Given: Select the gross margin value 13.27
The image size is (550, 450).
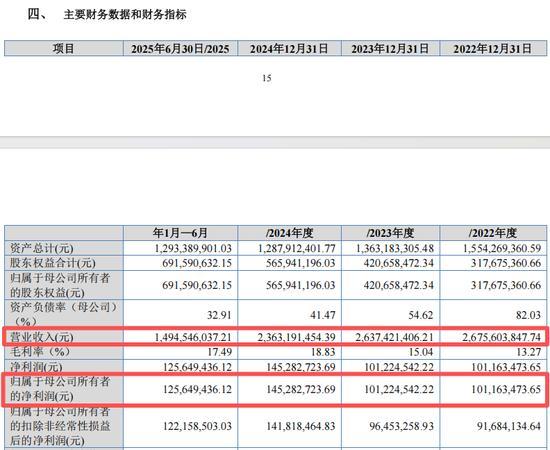Looking at the screenshot, I should [528, 352].
